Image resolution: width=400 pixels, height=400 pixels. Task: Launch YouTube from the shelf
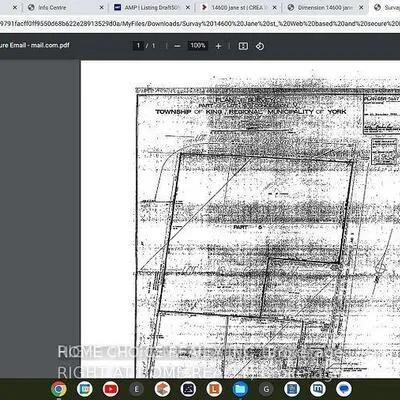pyautogui.click(x=110, y=389)
